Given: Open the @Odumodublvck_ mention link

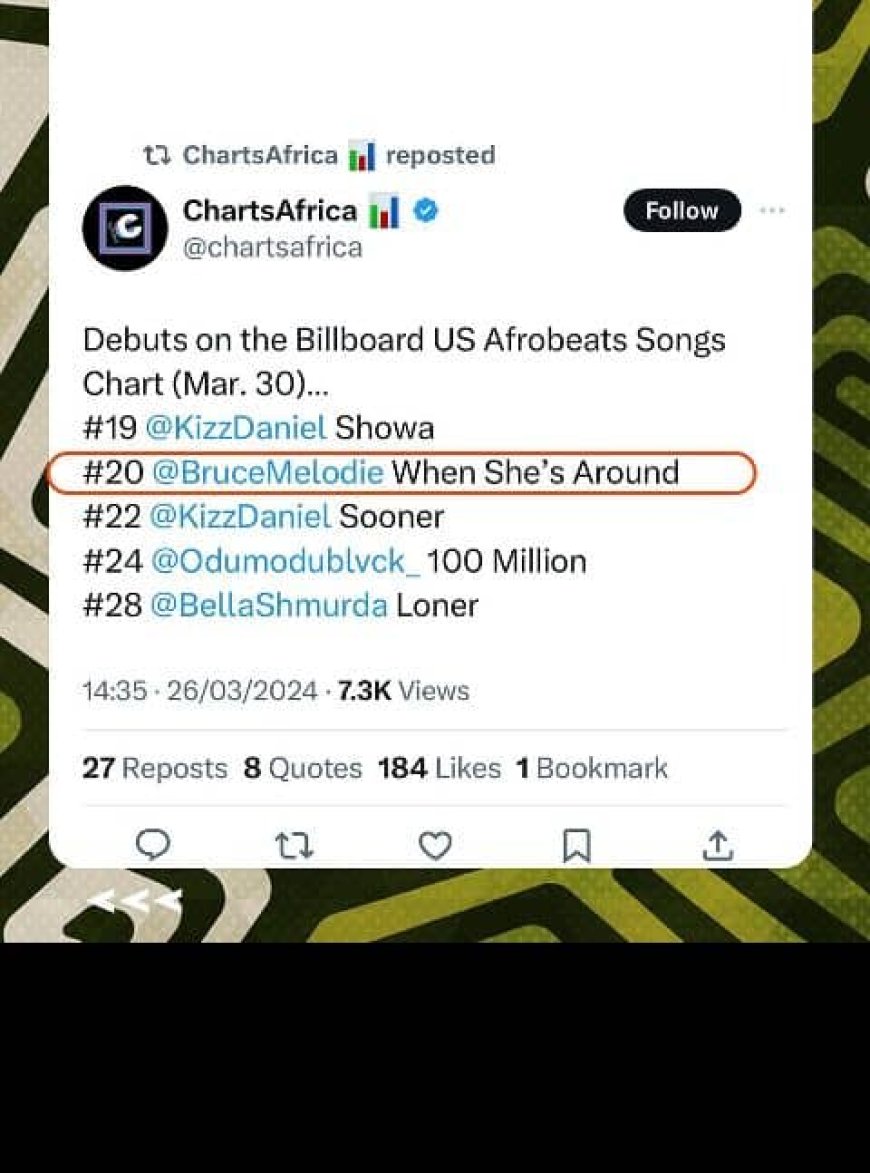Looking at the screenshot, I should click(285, 561).
